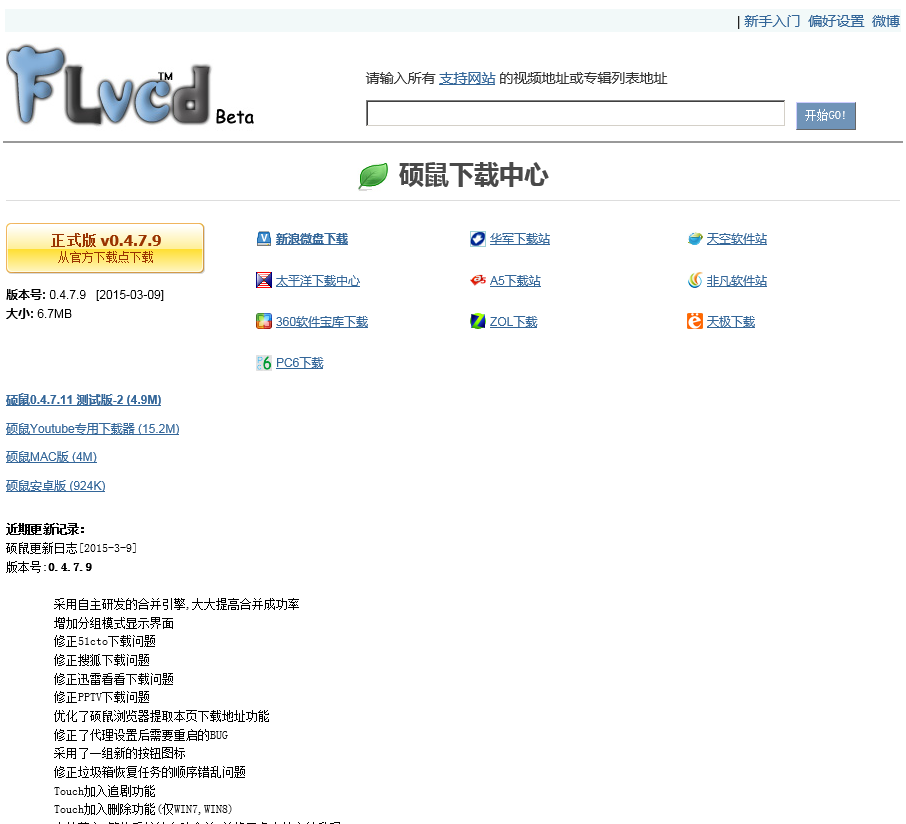
Task: Open the 360软件宝库下载 link
Action: pyautogui.click(x=322, y=322)
